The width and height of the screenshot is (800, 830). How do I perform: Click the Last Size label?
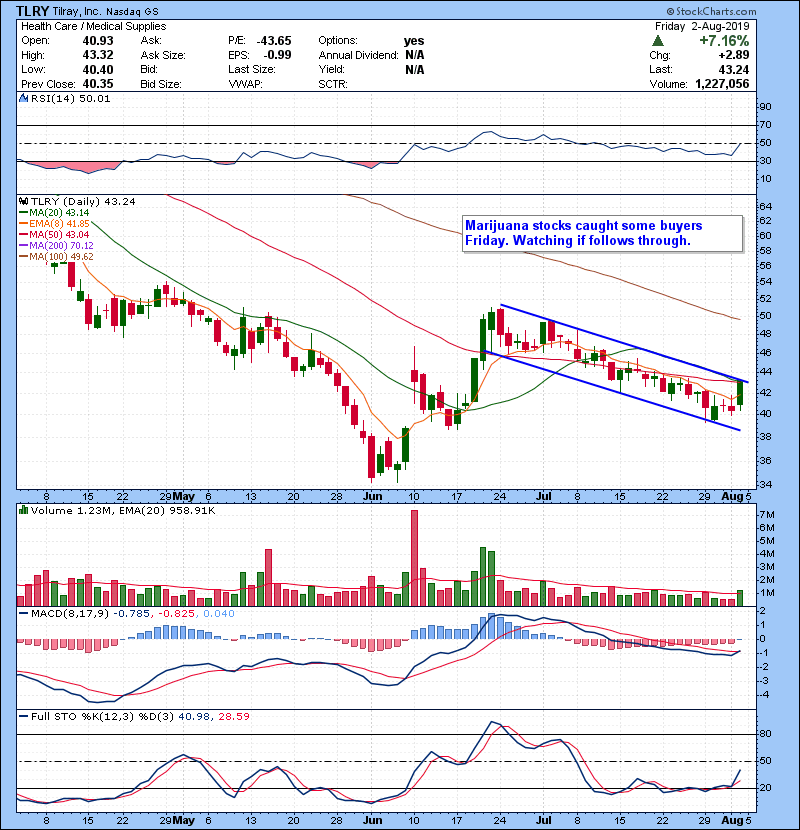coord(252,69)
